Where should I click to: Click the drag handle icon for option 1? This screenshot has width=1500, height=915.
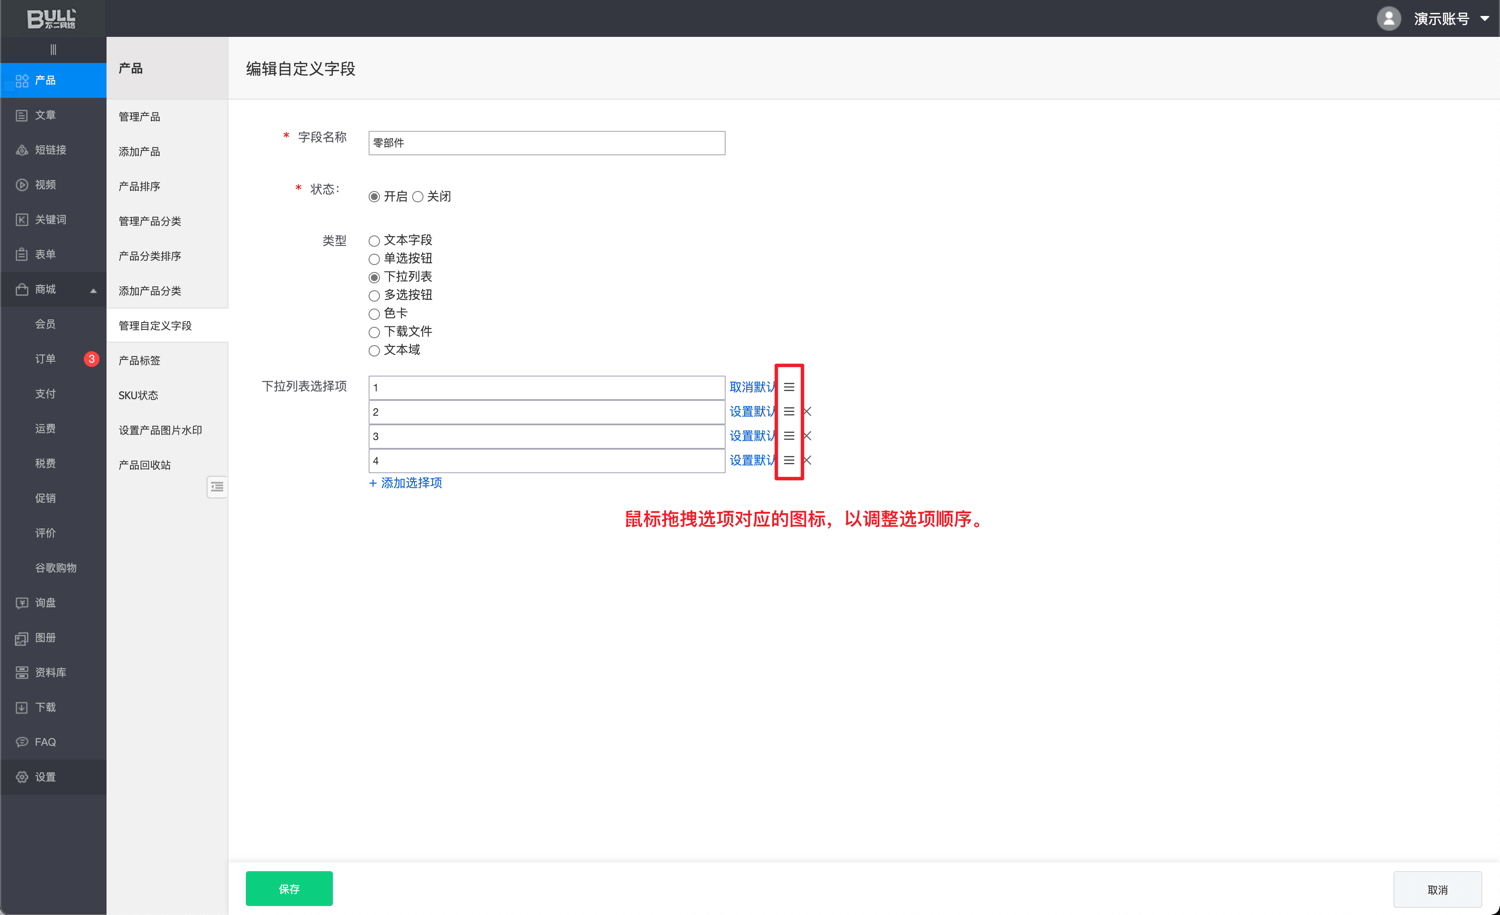789,387
